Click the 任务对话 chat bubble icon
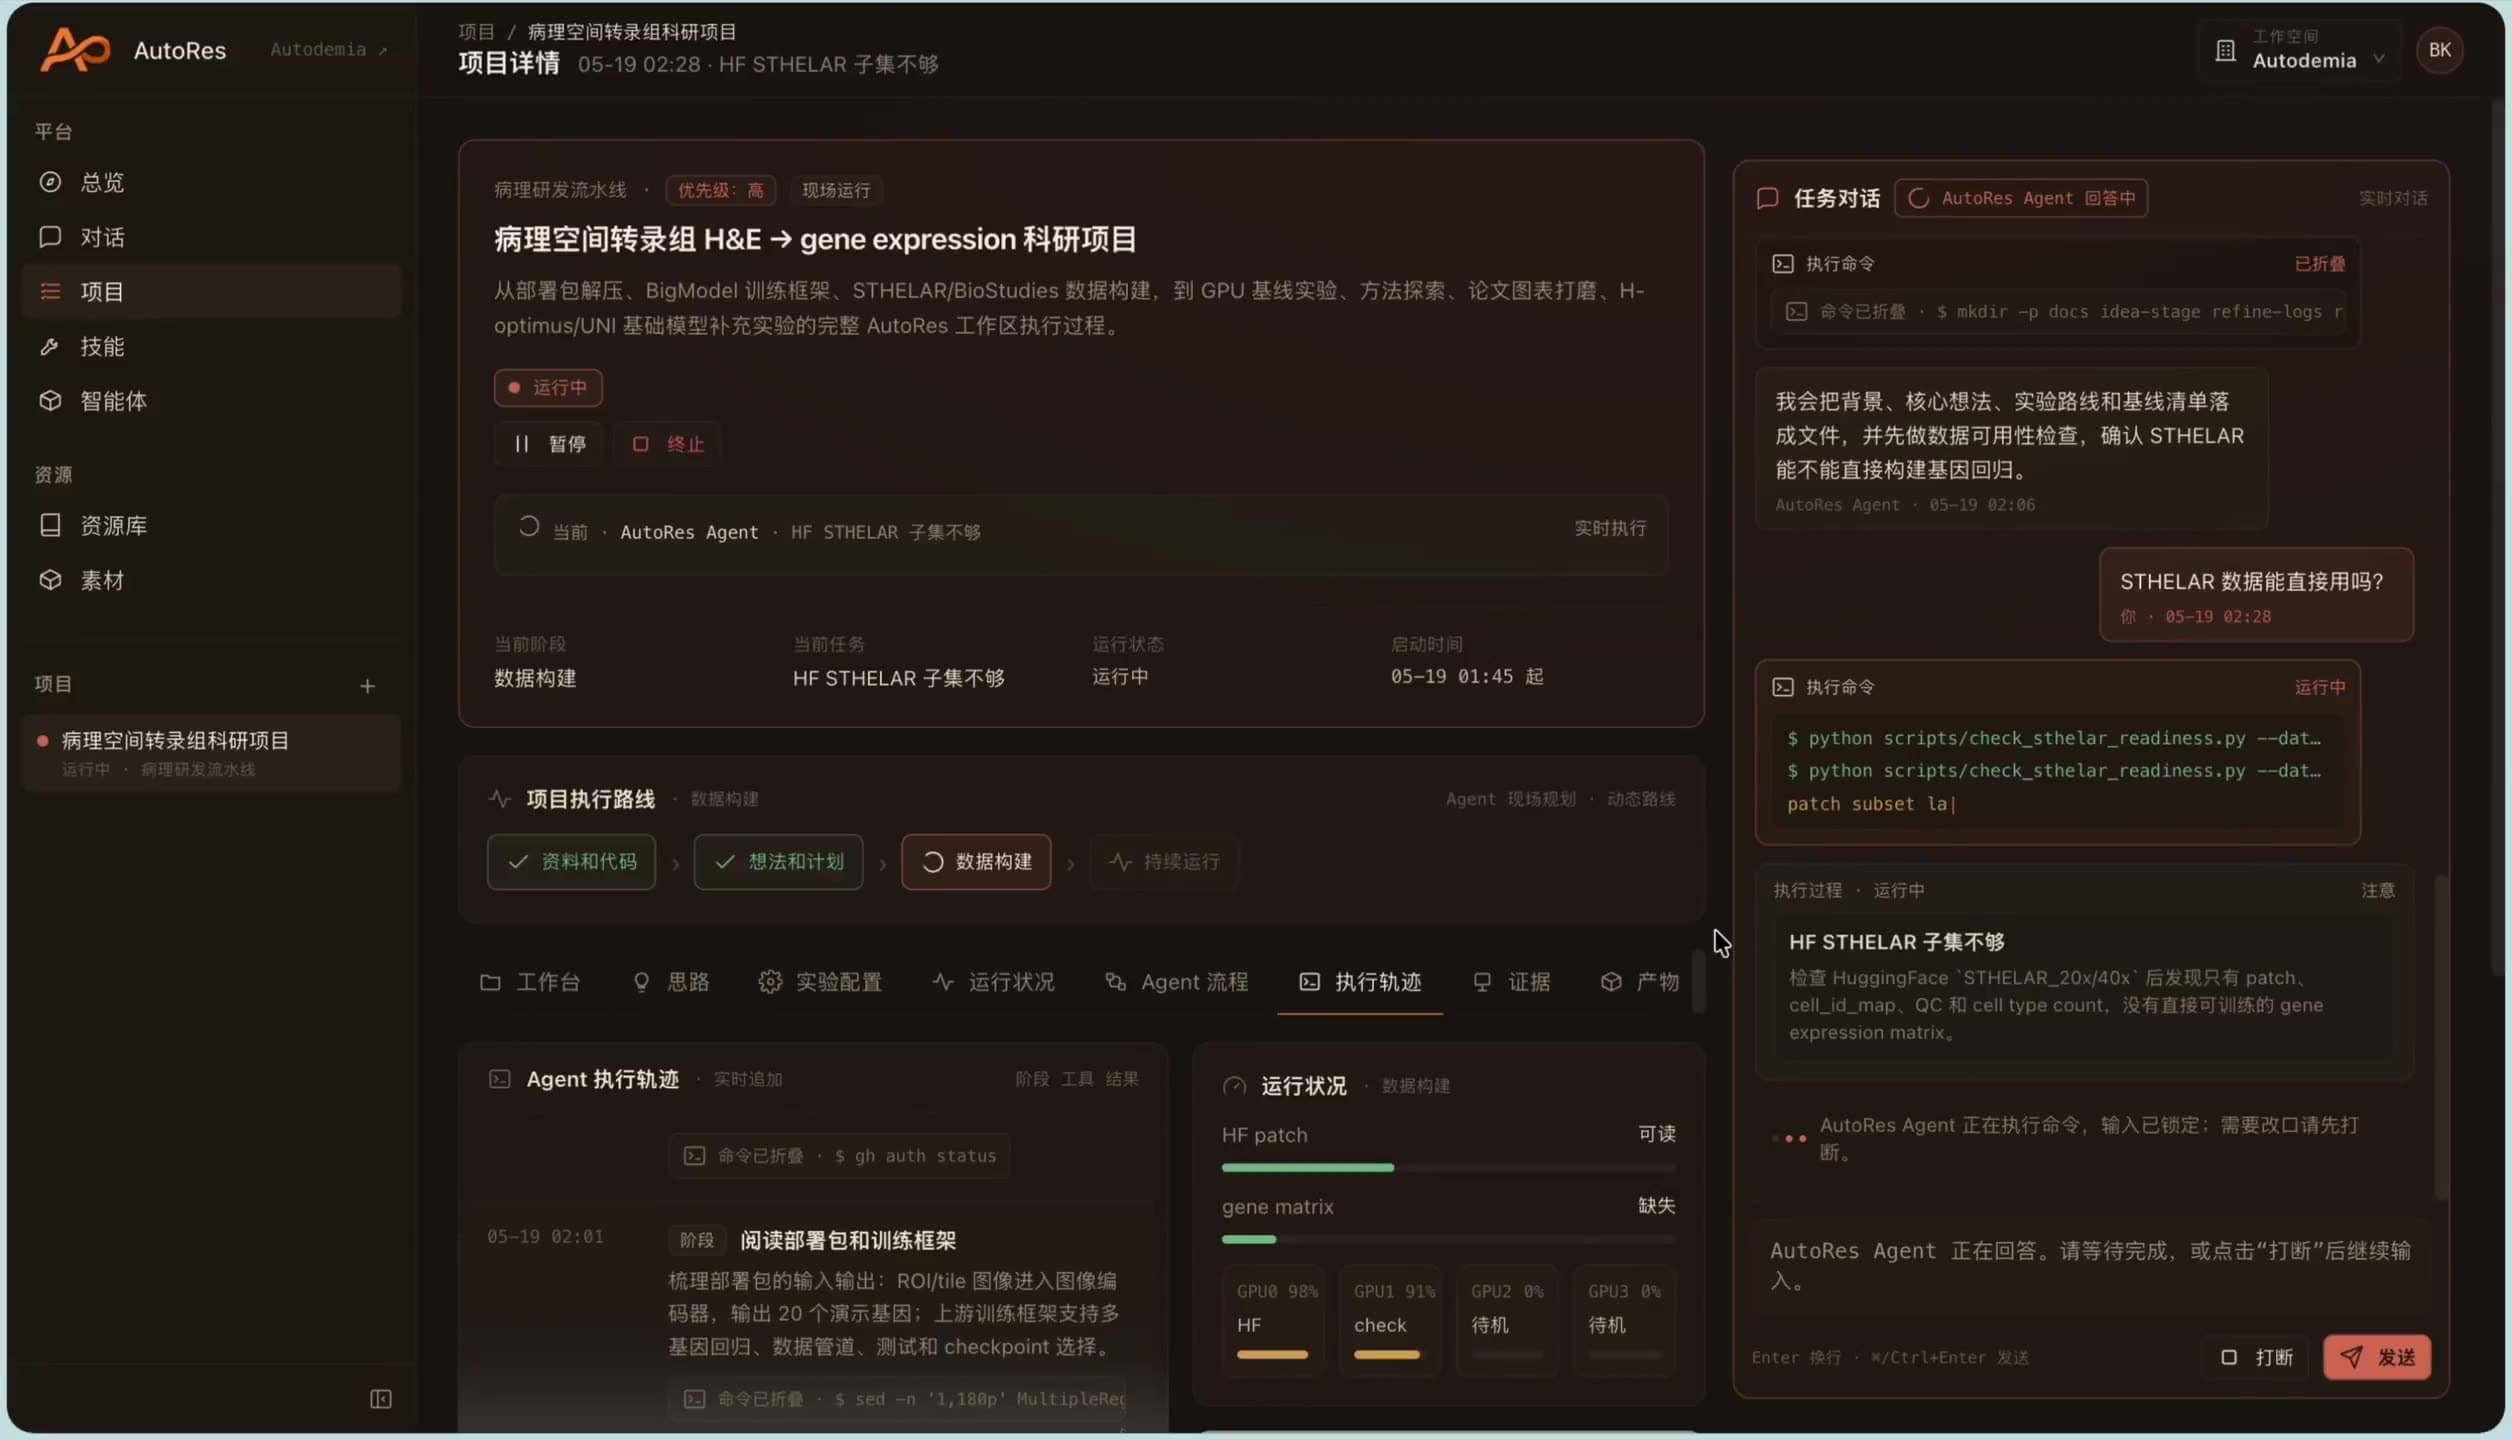The height and width of the screenshot is (1440, 2512). click(1767, 198)
